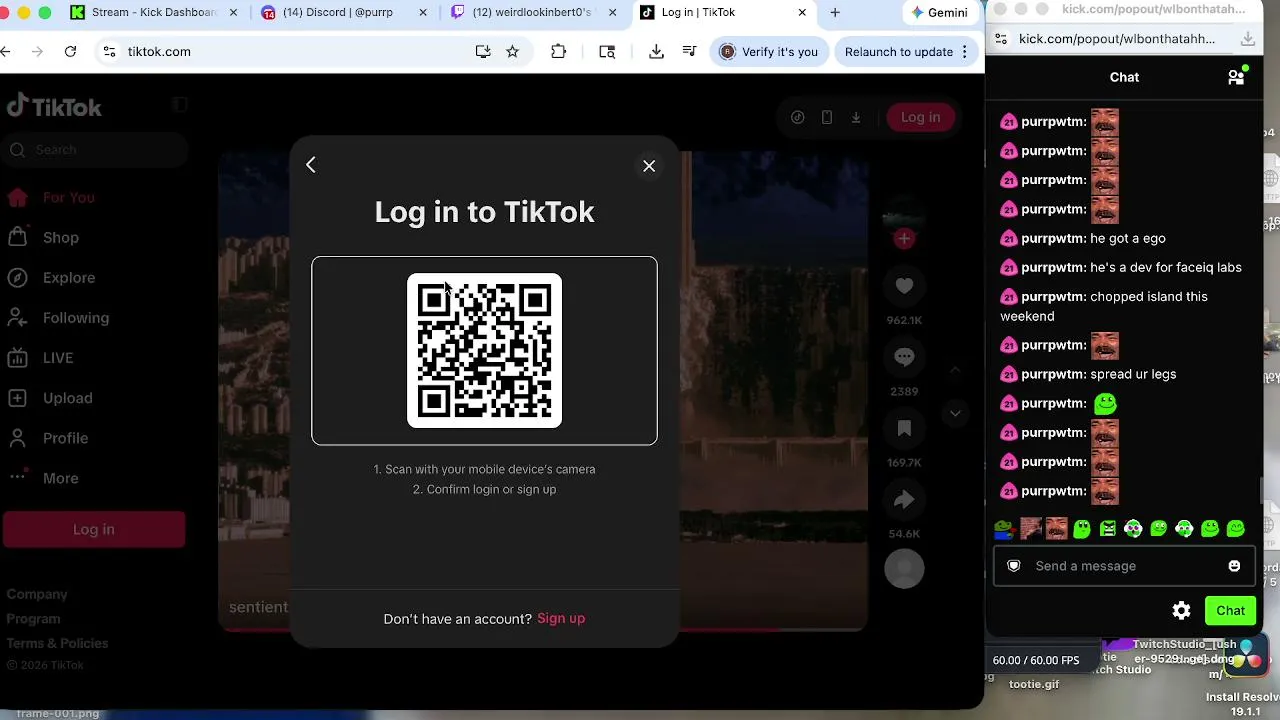The image size is (1280, 720).
Task: Open Kick chat settings gear
Action: coord(1181,610)
